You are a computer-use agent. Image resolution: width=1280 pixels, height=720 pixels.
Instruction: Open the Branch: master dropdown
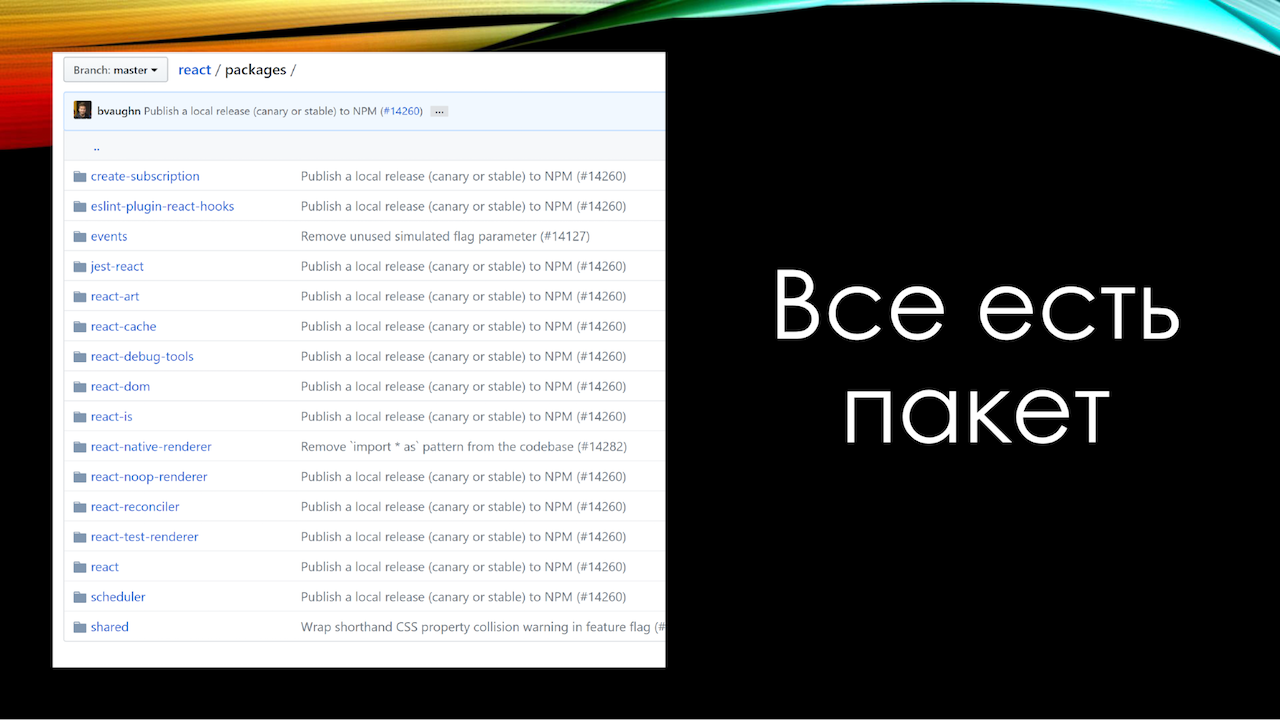(115, 70)
